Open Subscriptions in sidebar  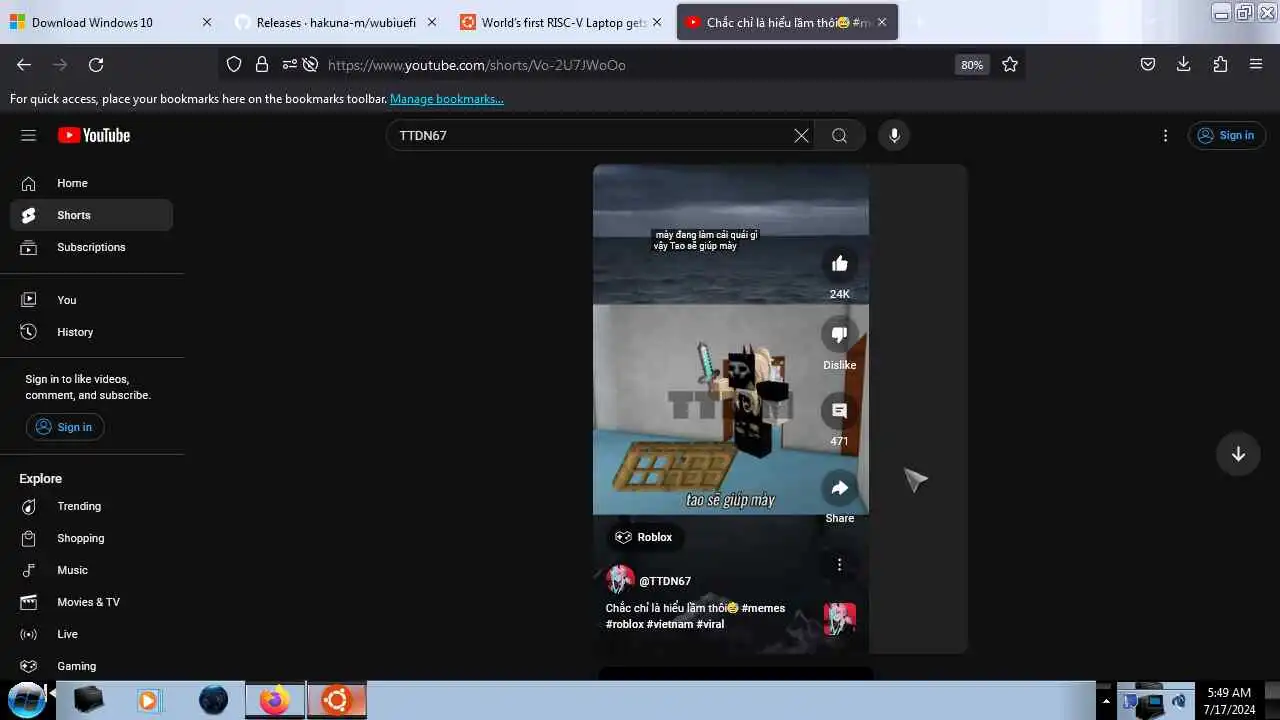pyautogui.click(x=91, y=247)
